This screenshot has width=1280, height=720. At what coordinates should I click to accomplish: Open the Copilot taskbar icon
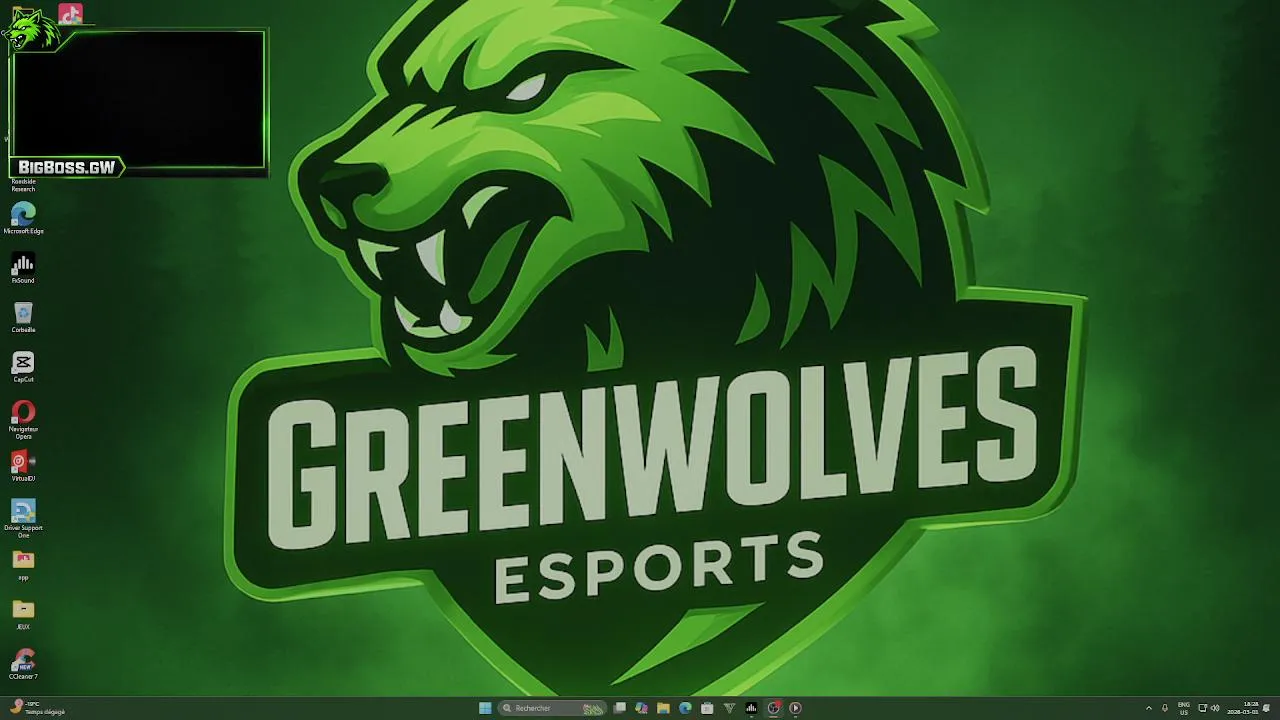click(642, 708)
